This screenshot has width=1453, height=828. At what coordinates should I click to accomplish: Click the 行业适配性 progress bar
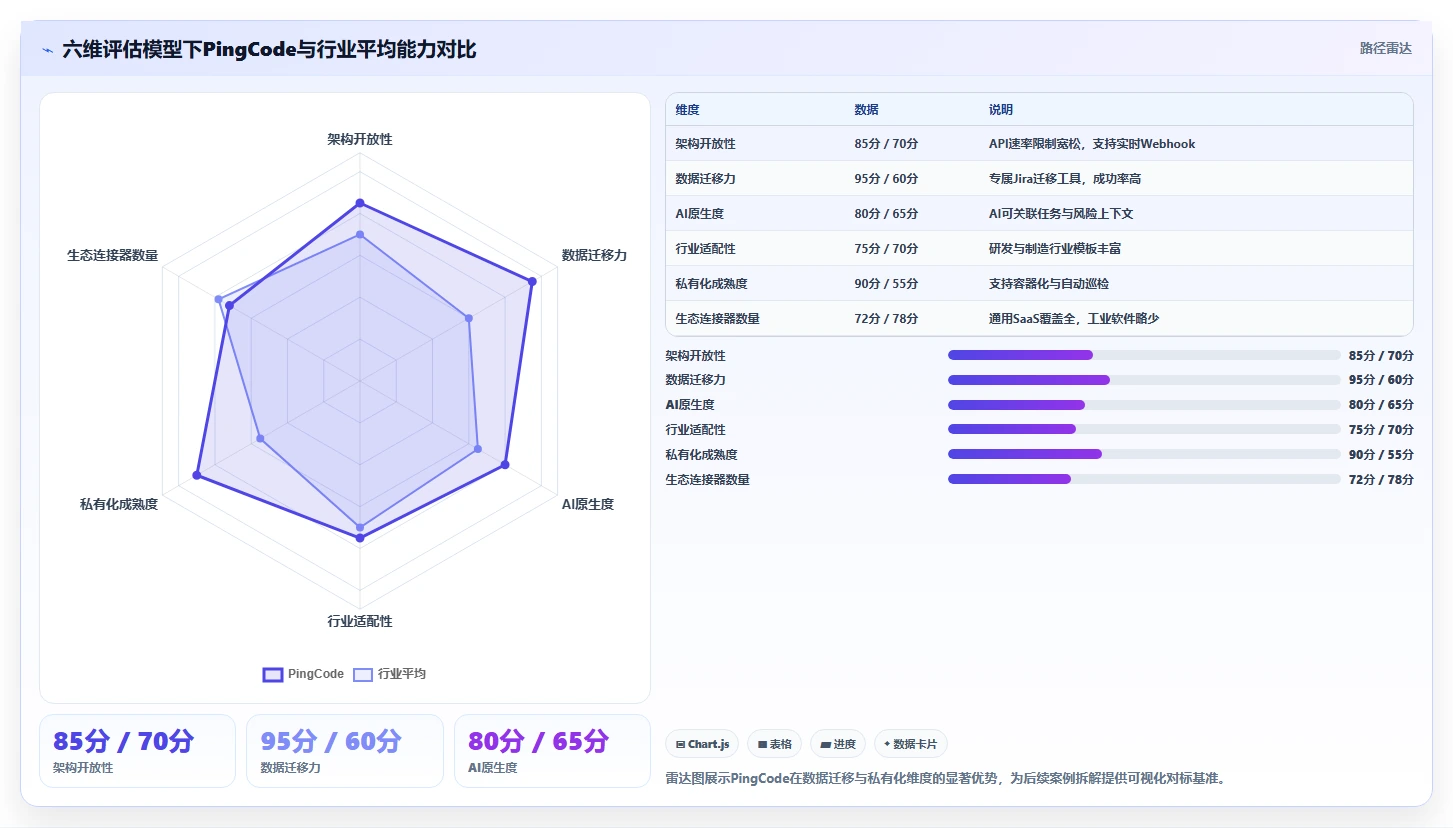coord(1144,429)
